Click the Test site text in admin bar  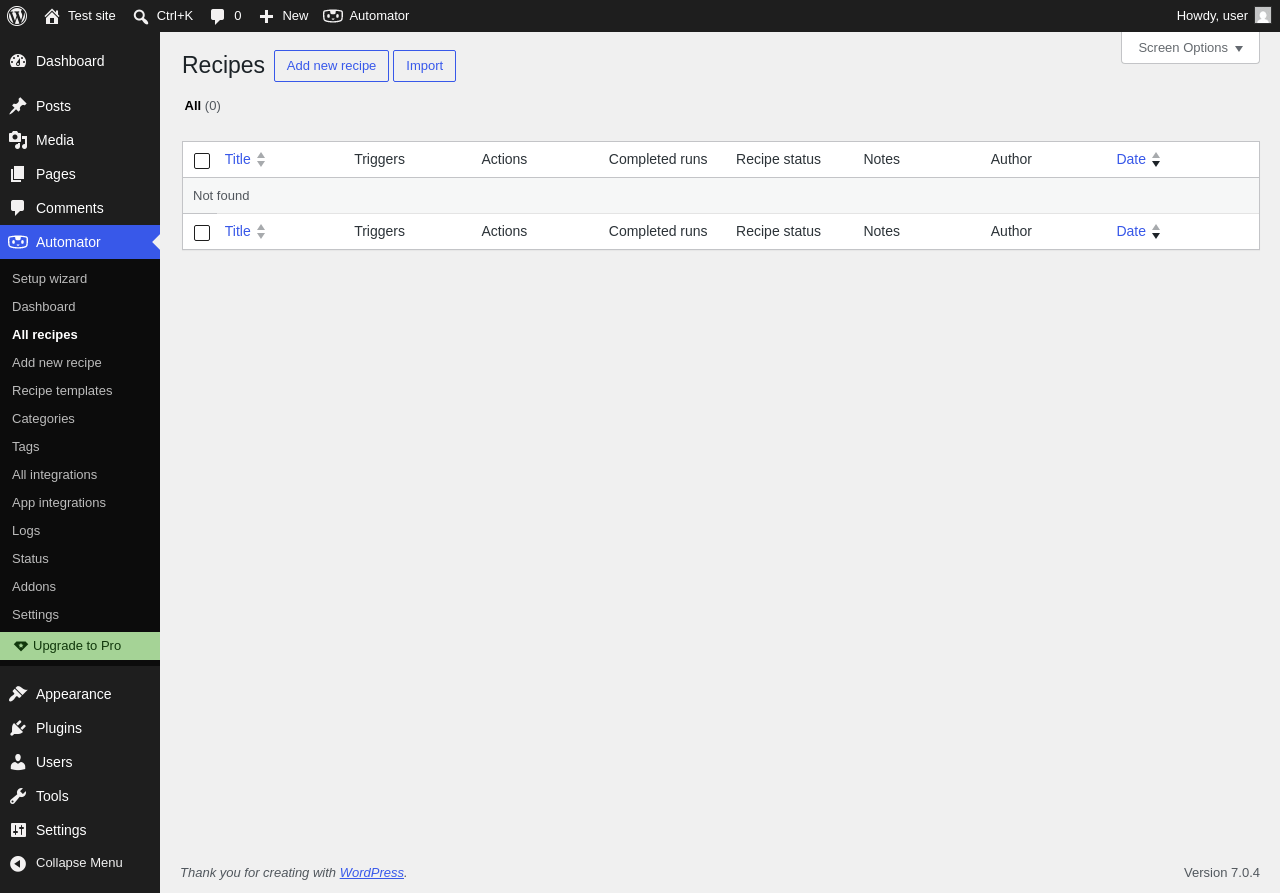click(x=92, y=16)
